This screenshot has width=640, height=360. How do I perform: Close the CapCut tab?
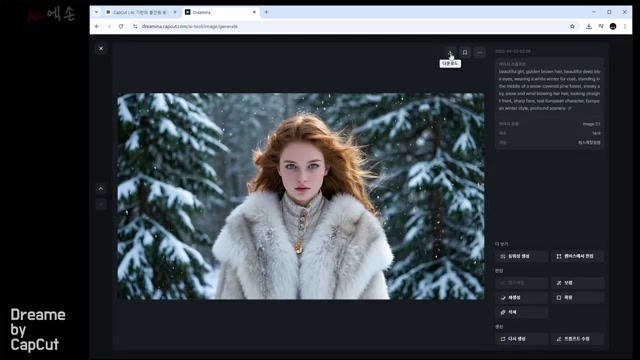175,12
